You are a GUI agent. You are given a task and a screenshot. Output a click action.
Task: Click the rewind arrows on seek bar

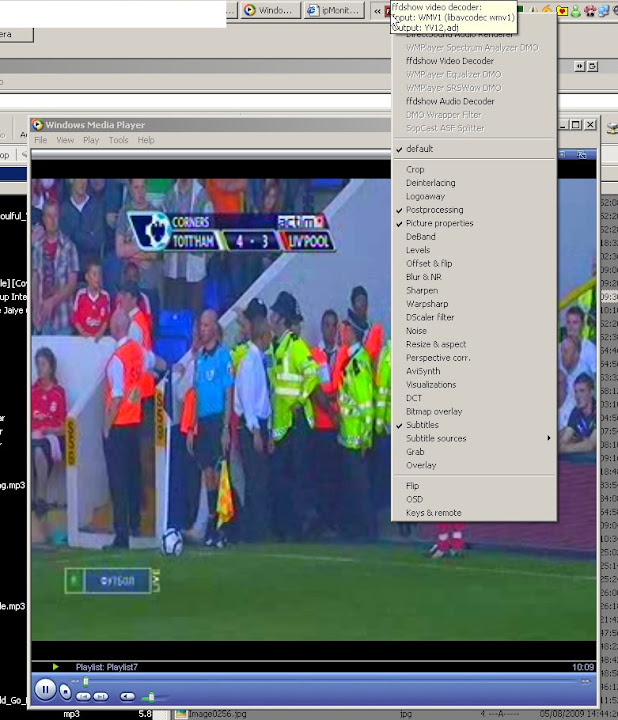pyautogui.click(x=75, y=681)
